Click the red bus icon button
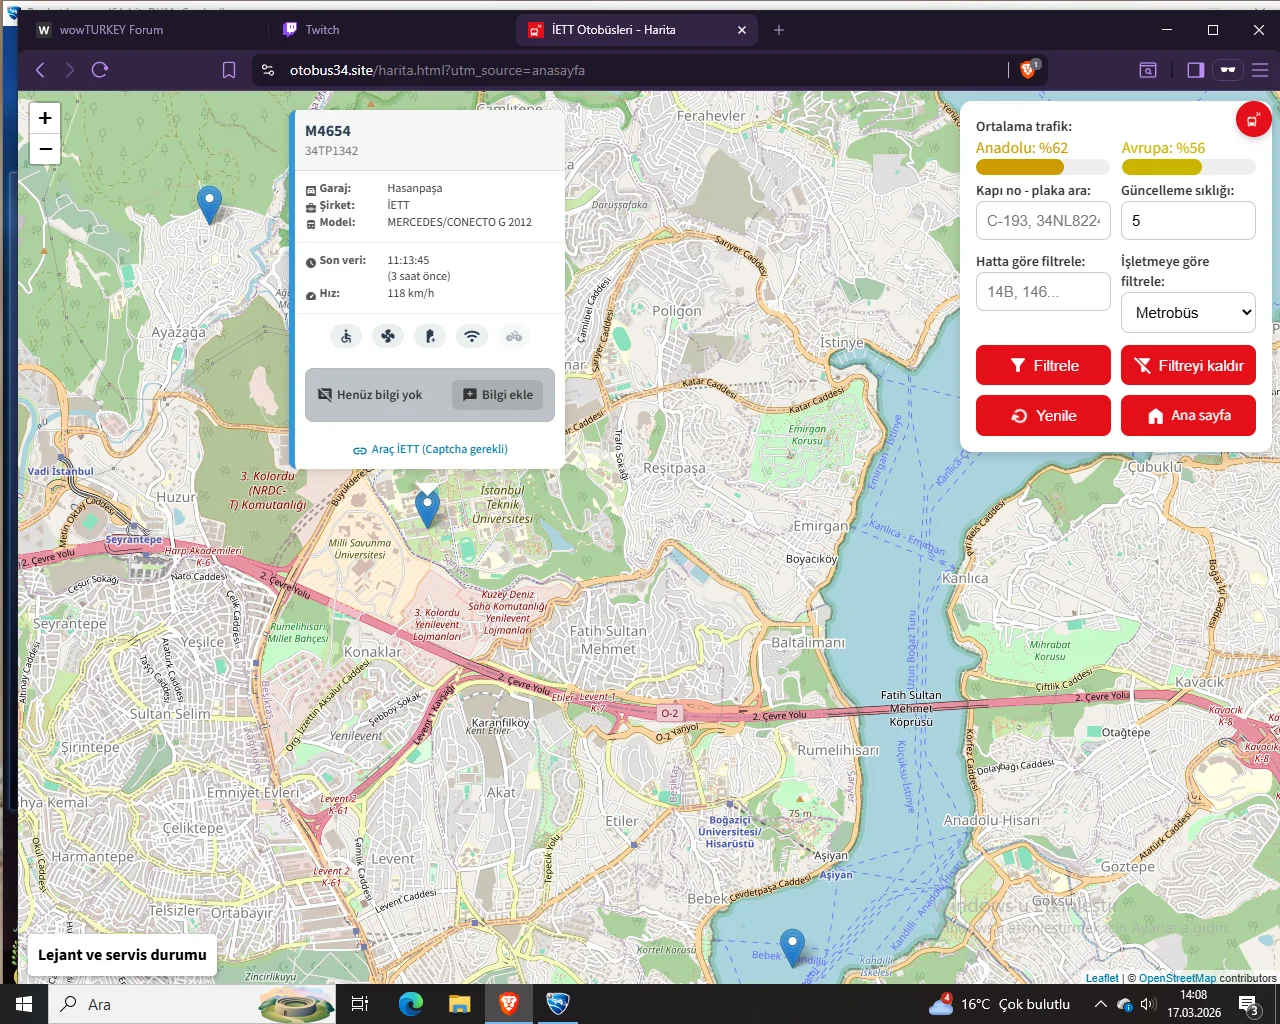The height and width of the screenshot is (1024, 1280). (1253, 120)
